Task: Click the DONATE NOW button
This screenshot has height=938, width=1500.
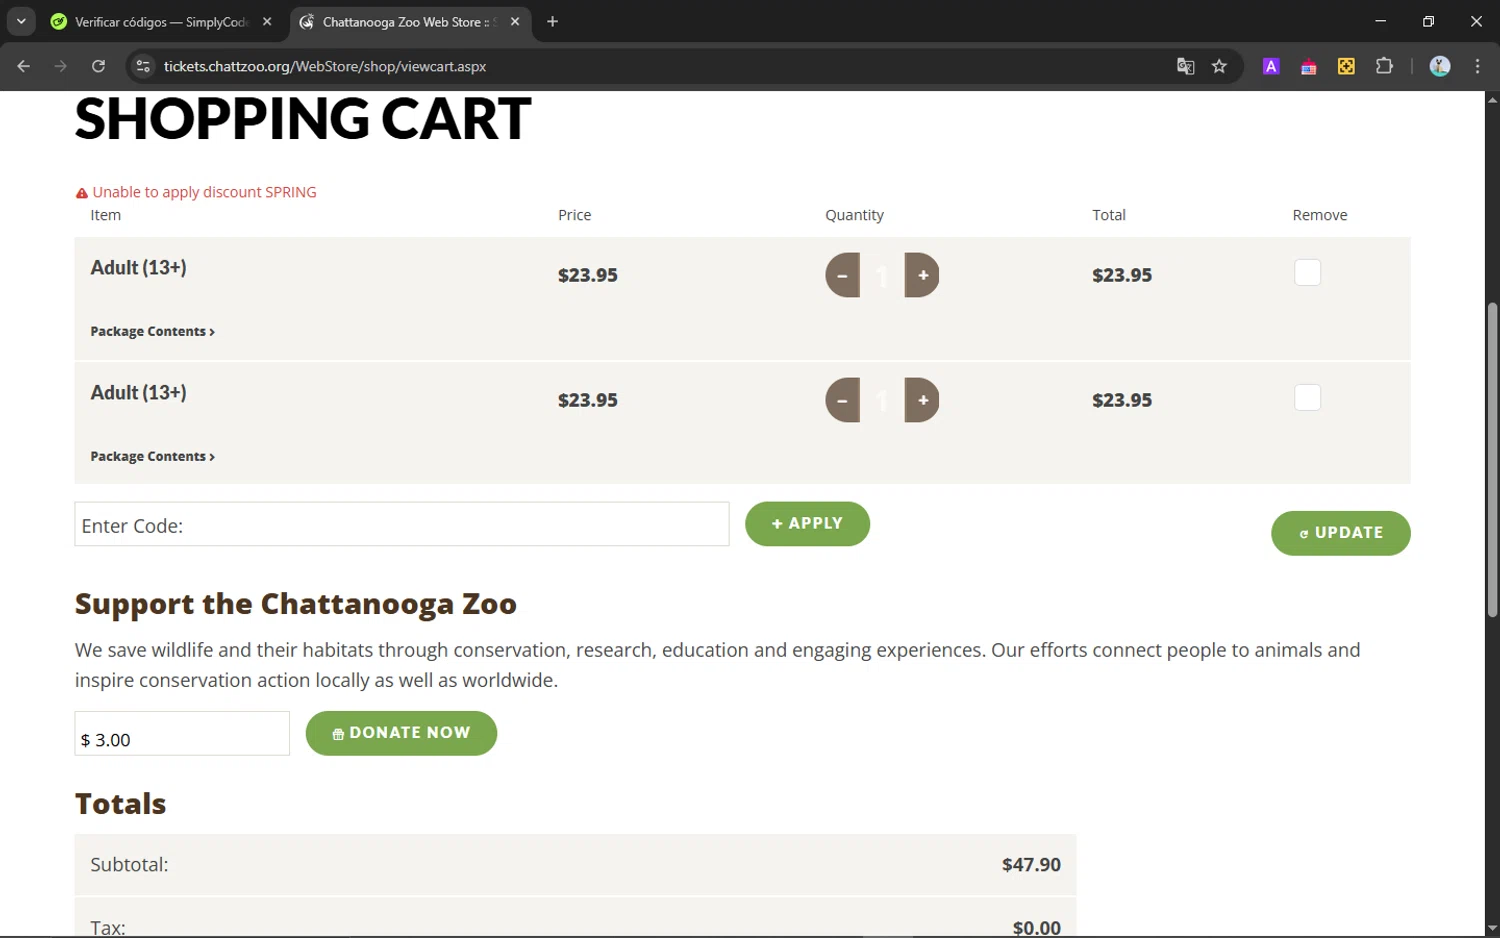Action: 401,733
